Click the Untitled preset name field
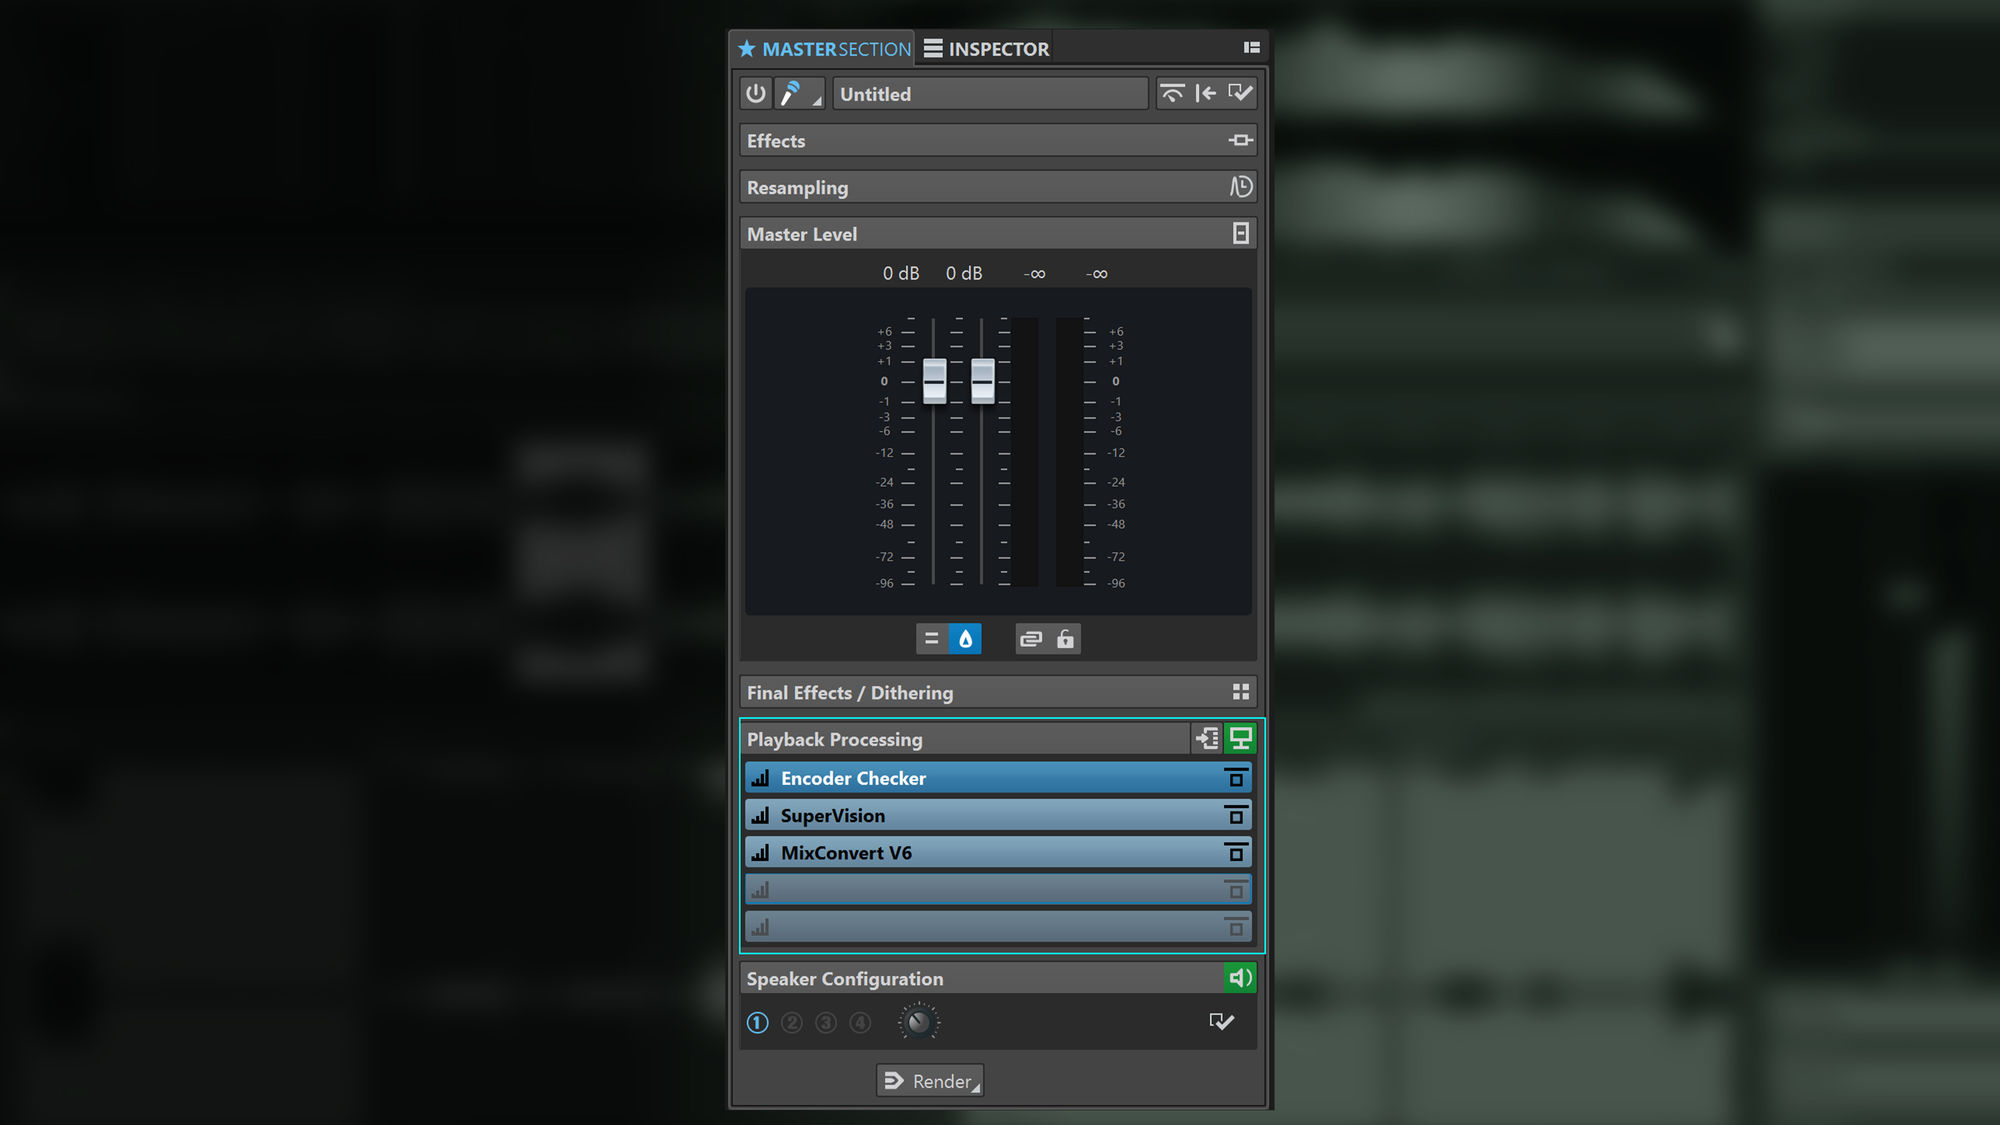The image size is (2000, 1125). 990,93
